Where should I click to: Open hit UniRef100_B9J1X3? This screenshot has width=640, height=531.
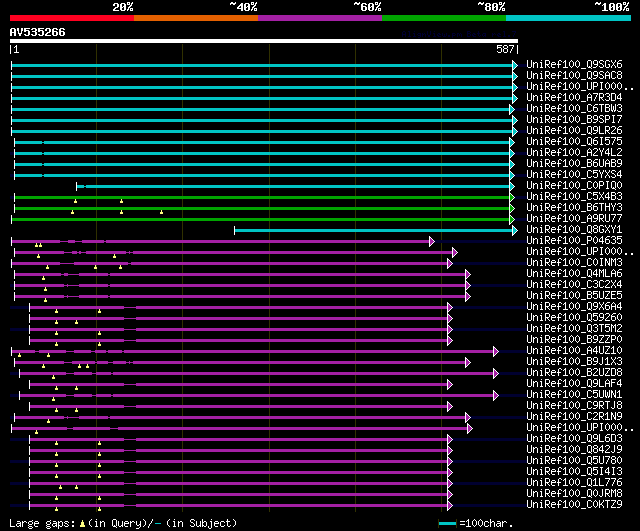point(574,362)
